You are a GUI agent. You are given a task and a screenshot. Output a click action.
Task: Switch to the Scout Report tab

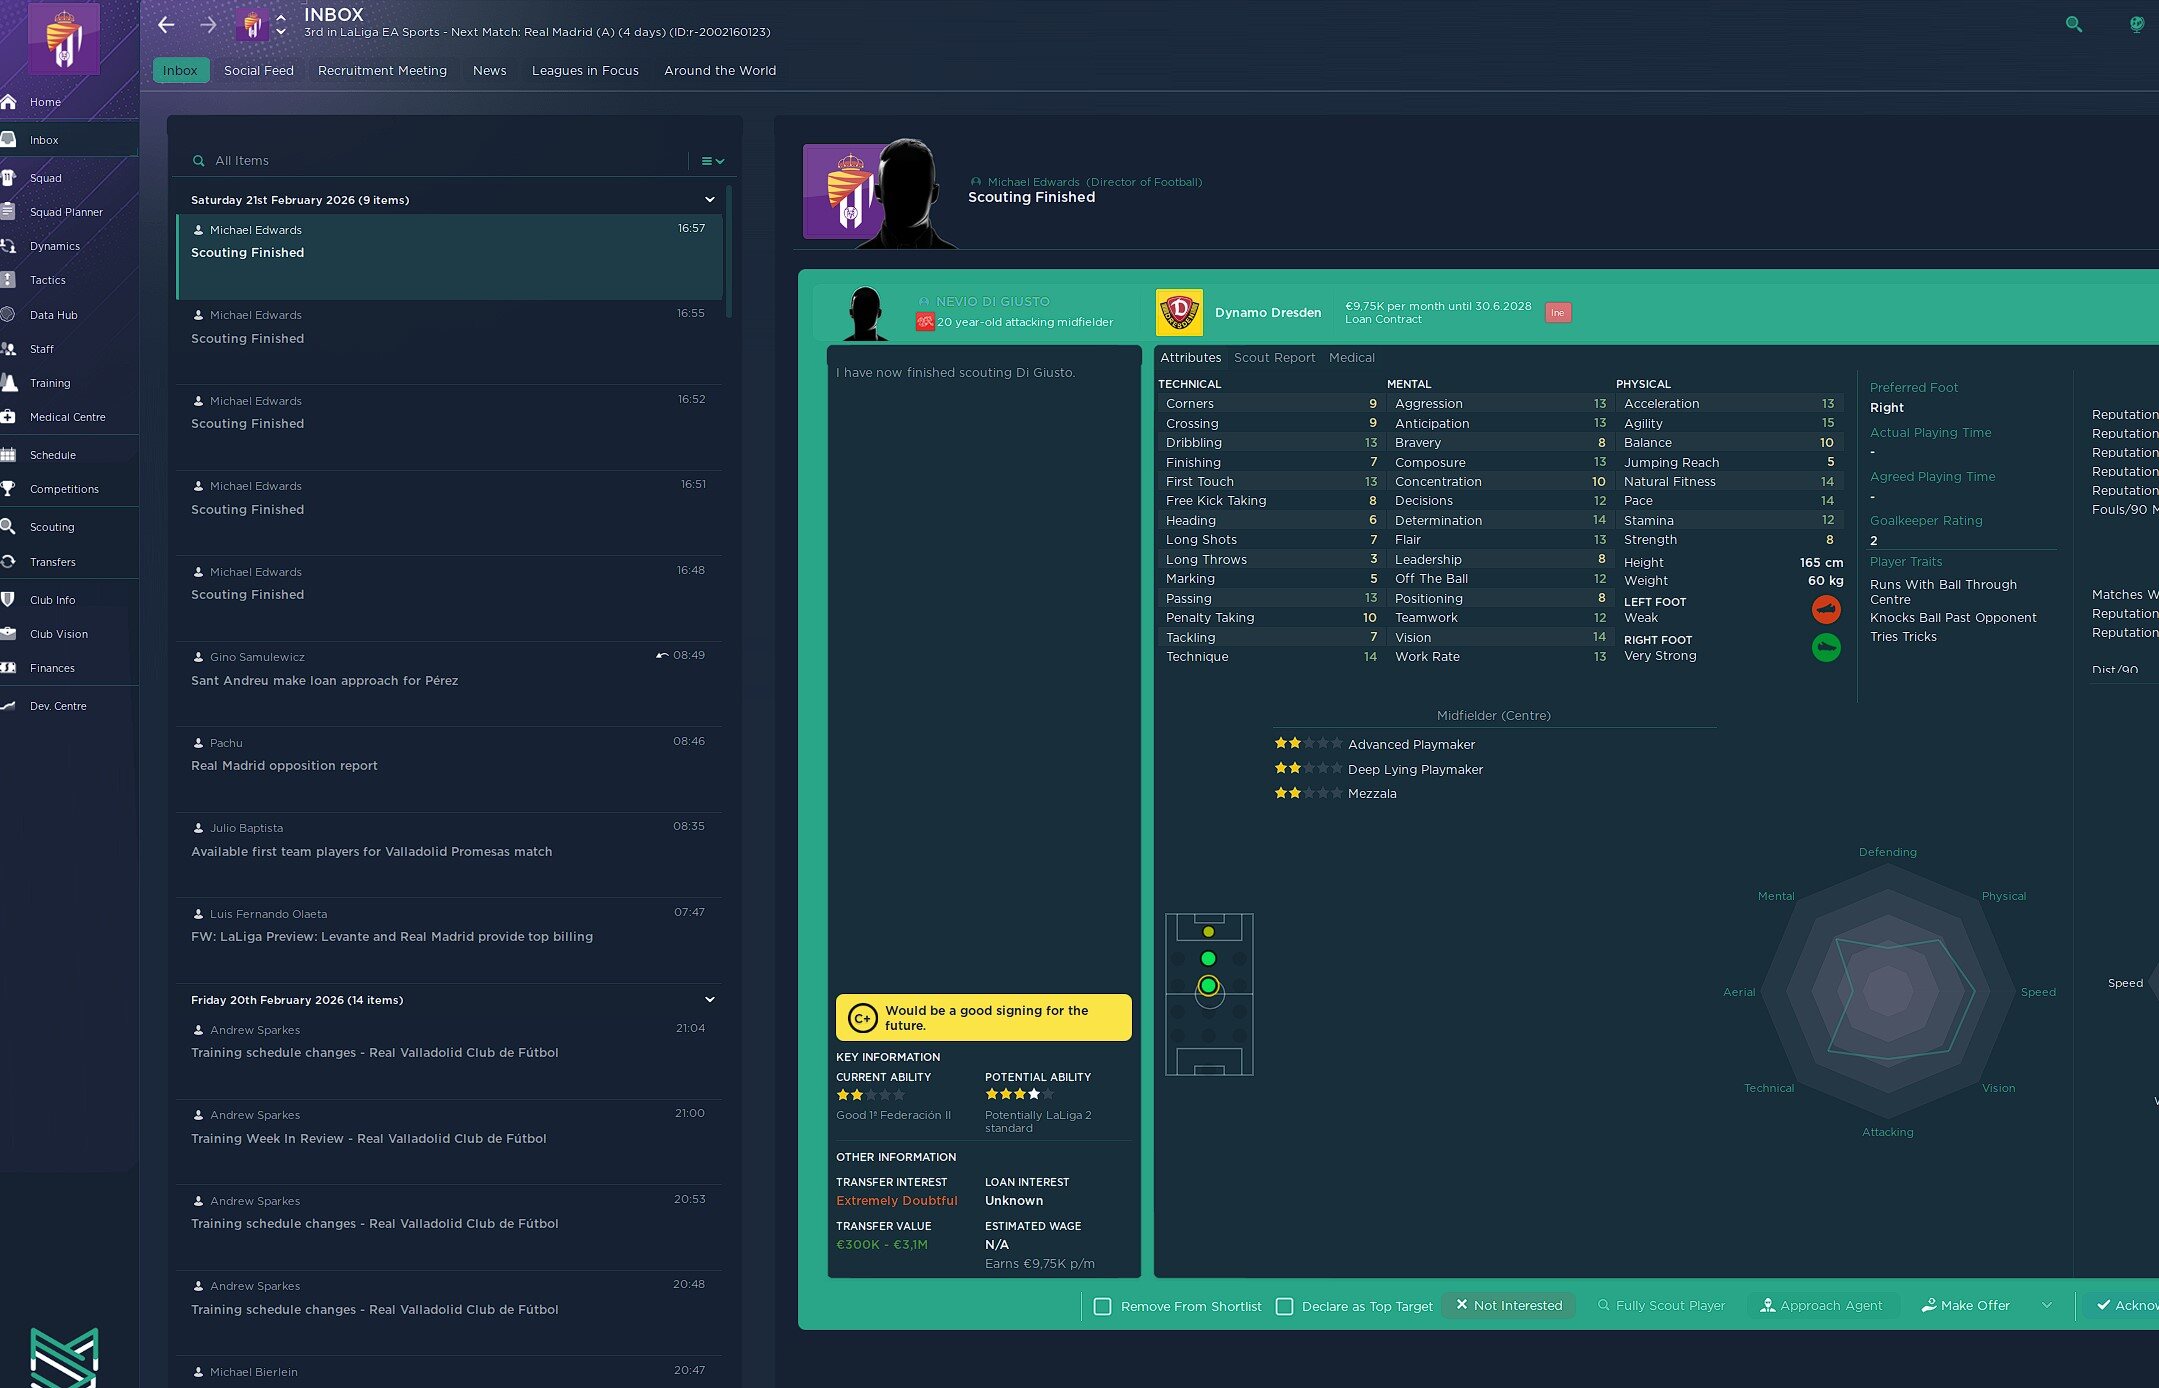[1274, 358]
